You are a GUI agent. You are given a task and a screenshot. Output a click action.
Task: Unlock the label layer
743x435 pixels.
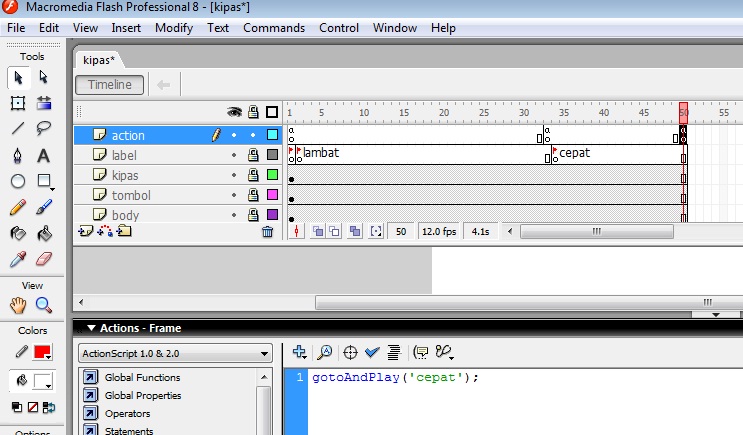click(254, 155)
